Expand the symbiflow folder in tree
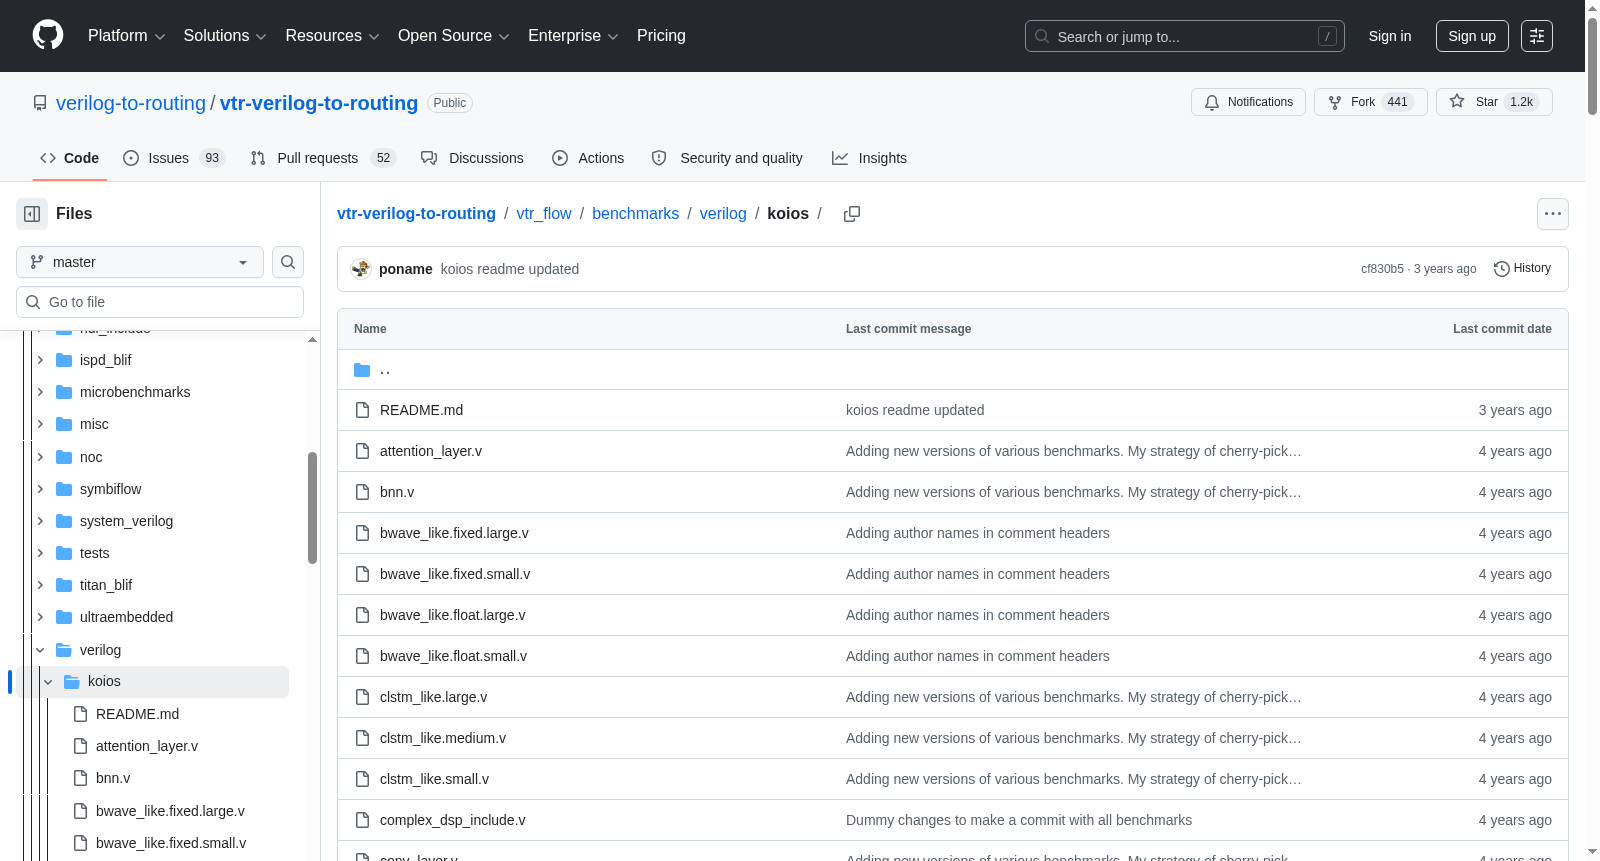 tap(40, 489)
